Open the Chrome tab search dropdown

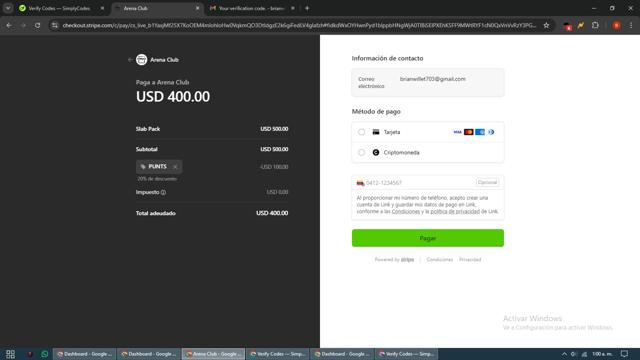pos(8,8)
